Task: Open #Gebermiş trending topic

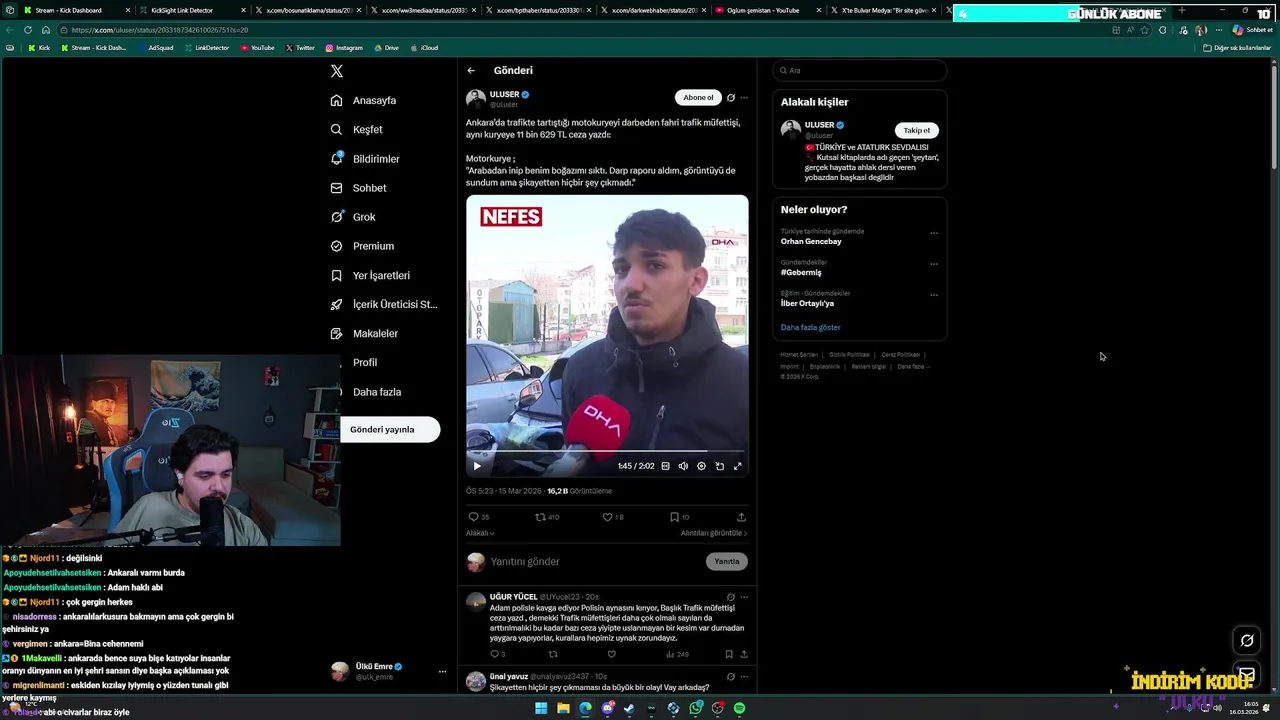Action: 801,273
